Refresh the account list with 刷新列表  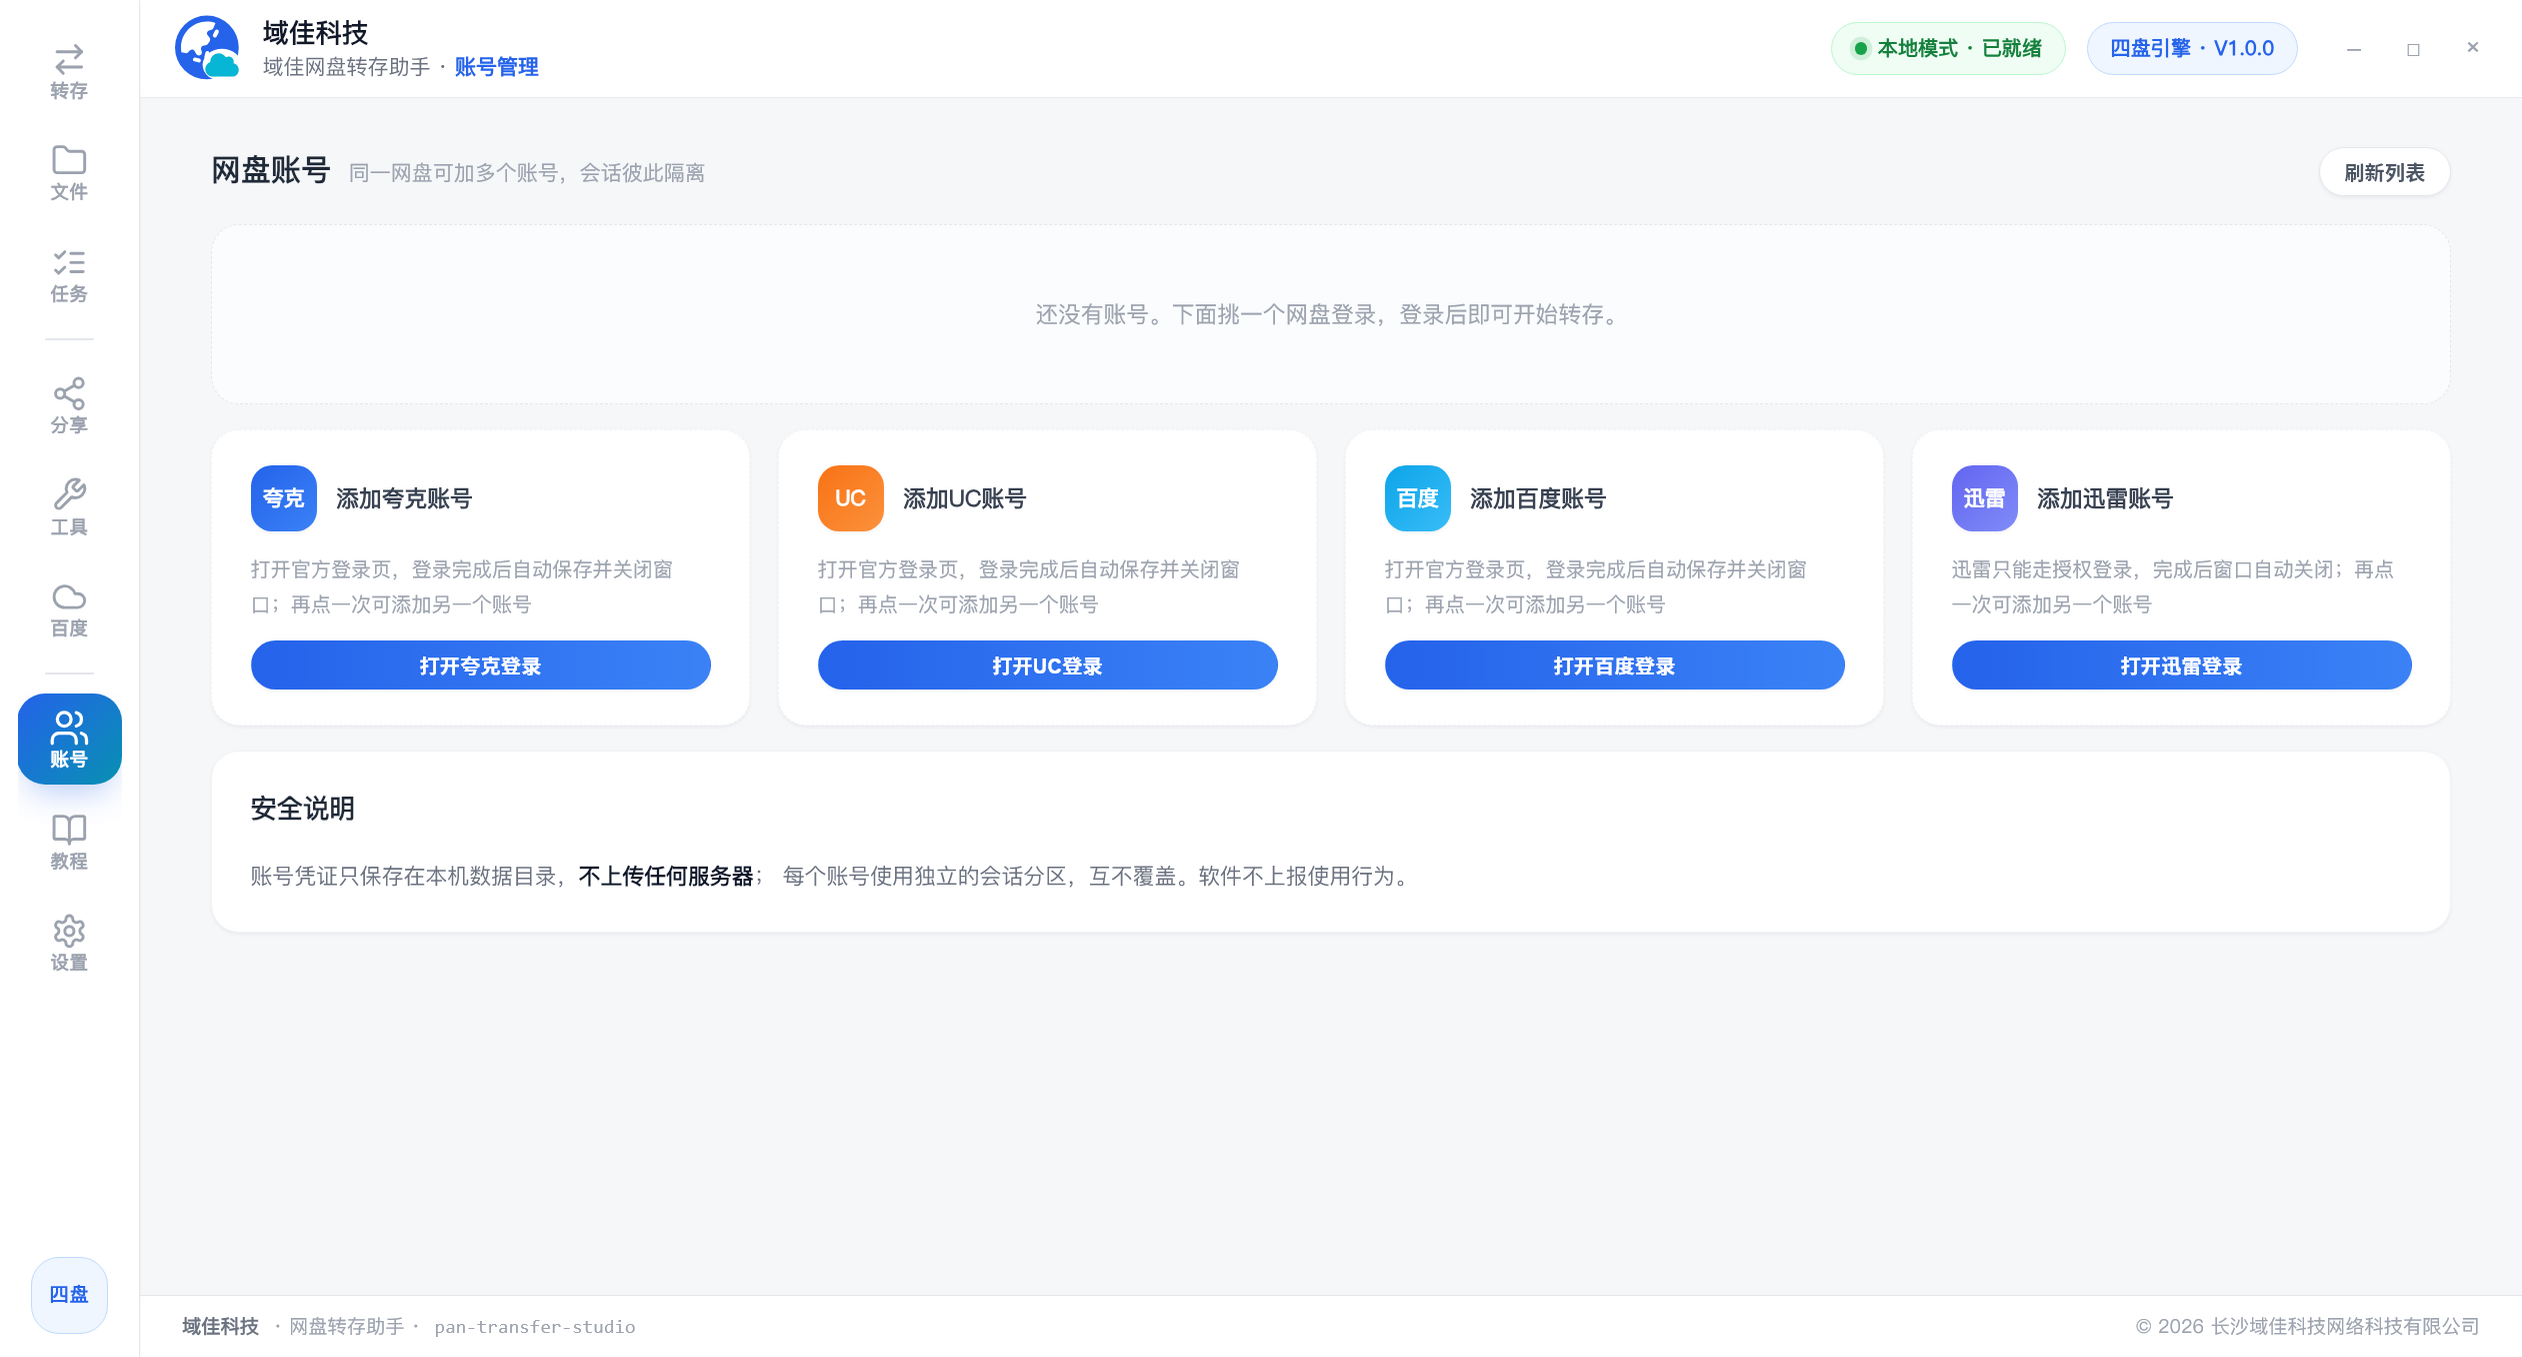[2384, 172]
